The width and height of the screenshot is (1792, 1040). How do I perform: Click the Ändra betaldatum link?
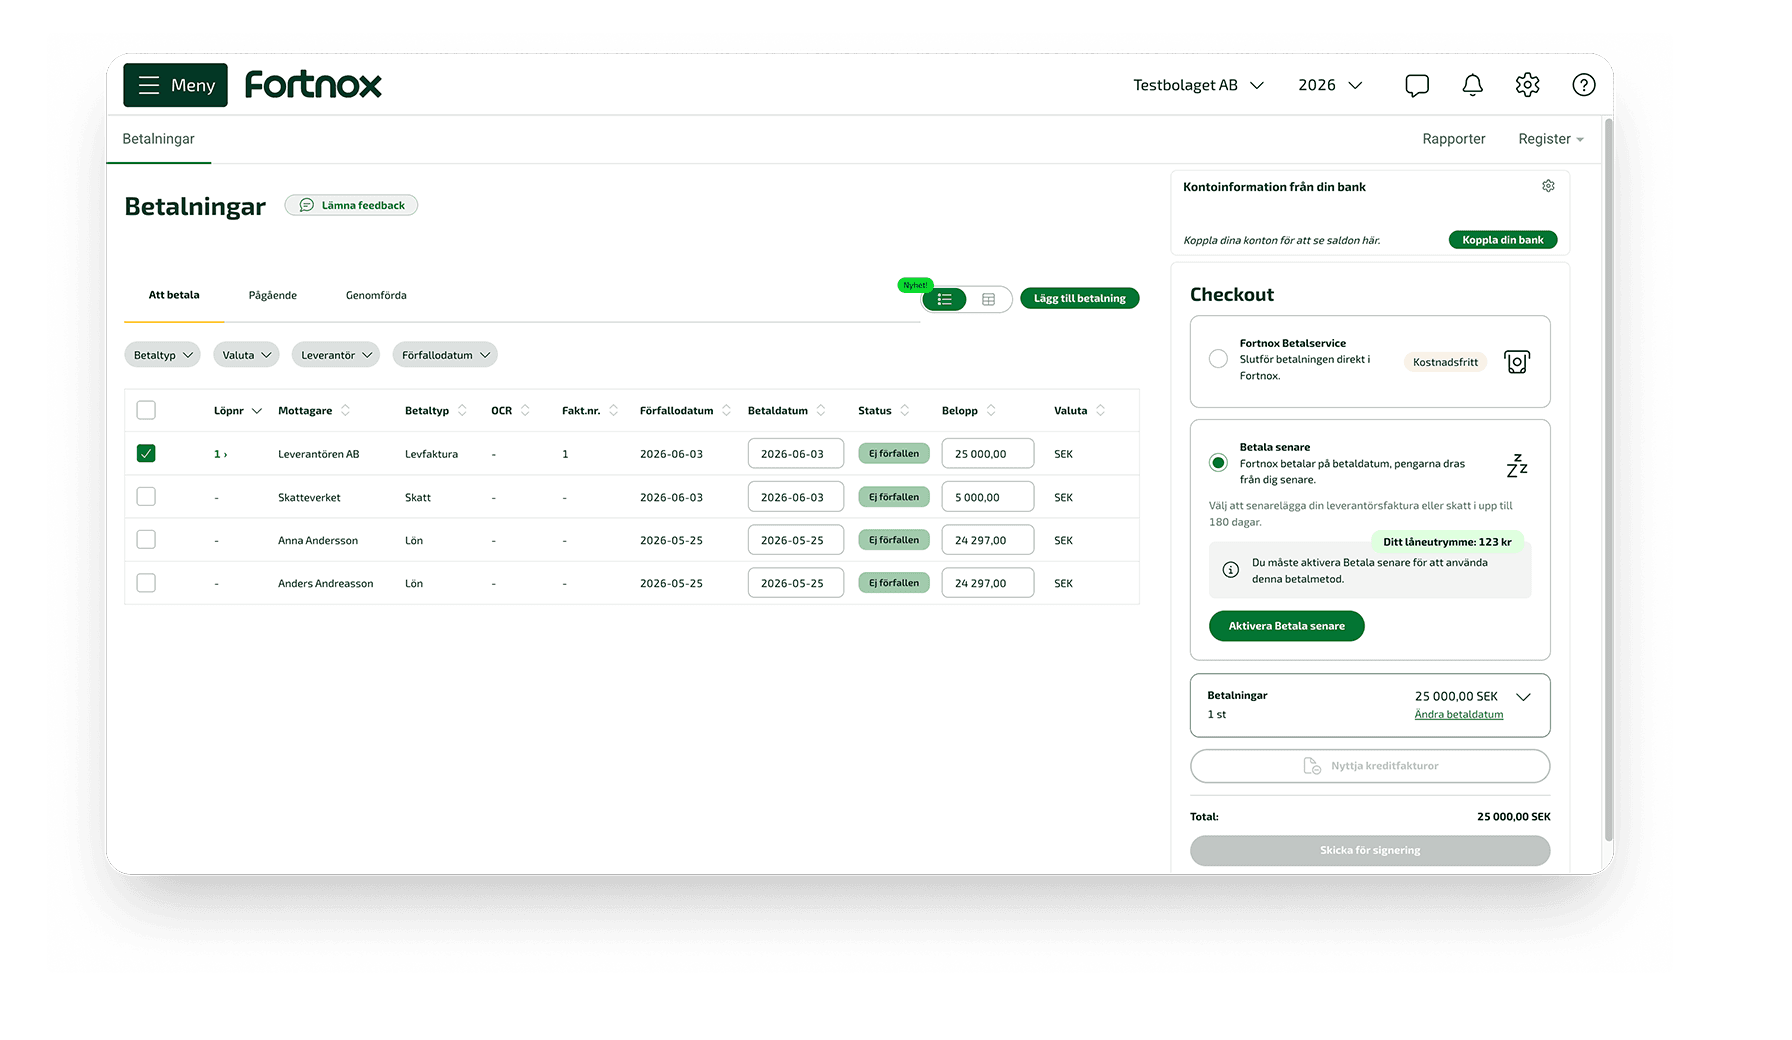[1459, 714]
